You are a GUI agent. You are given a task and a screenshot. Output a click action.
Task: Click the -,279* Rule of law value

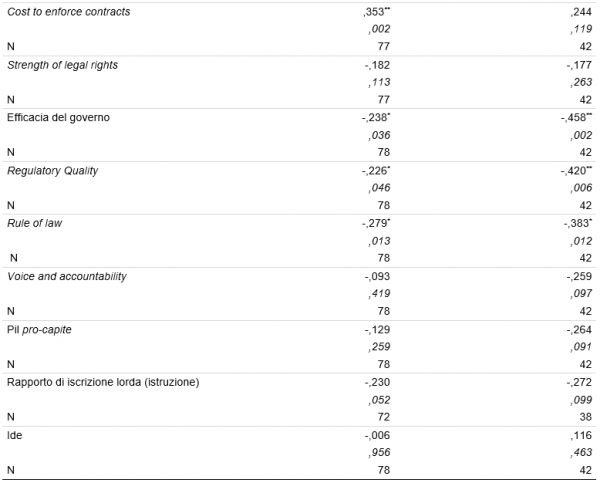pyautogui.click(x=375, y=223)
